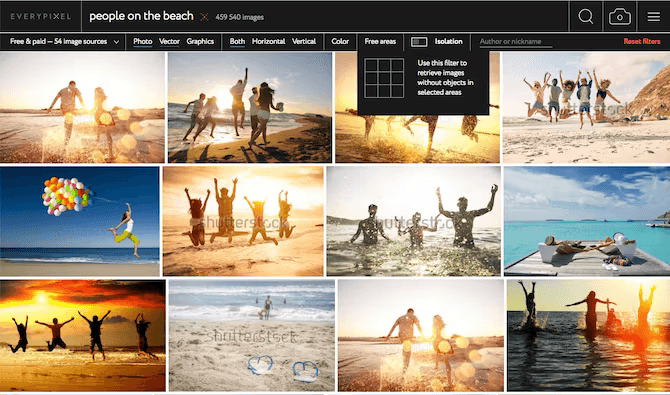This screenshot has height=395, width=670.
Task: Click '459 540 images' result count
Action: (x=239, y=18)
